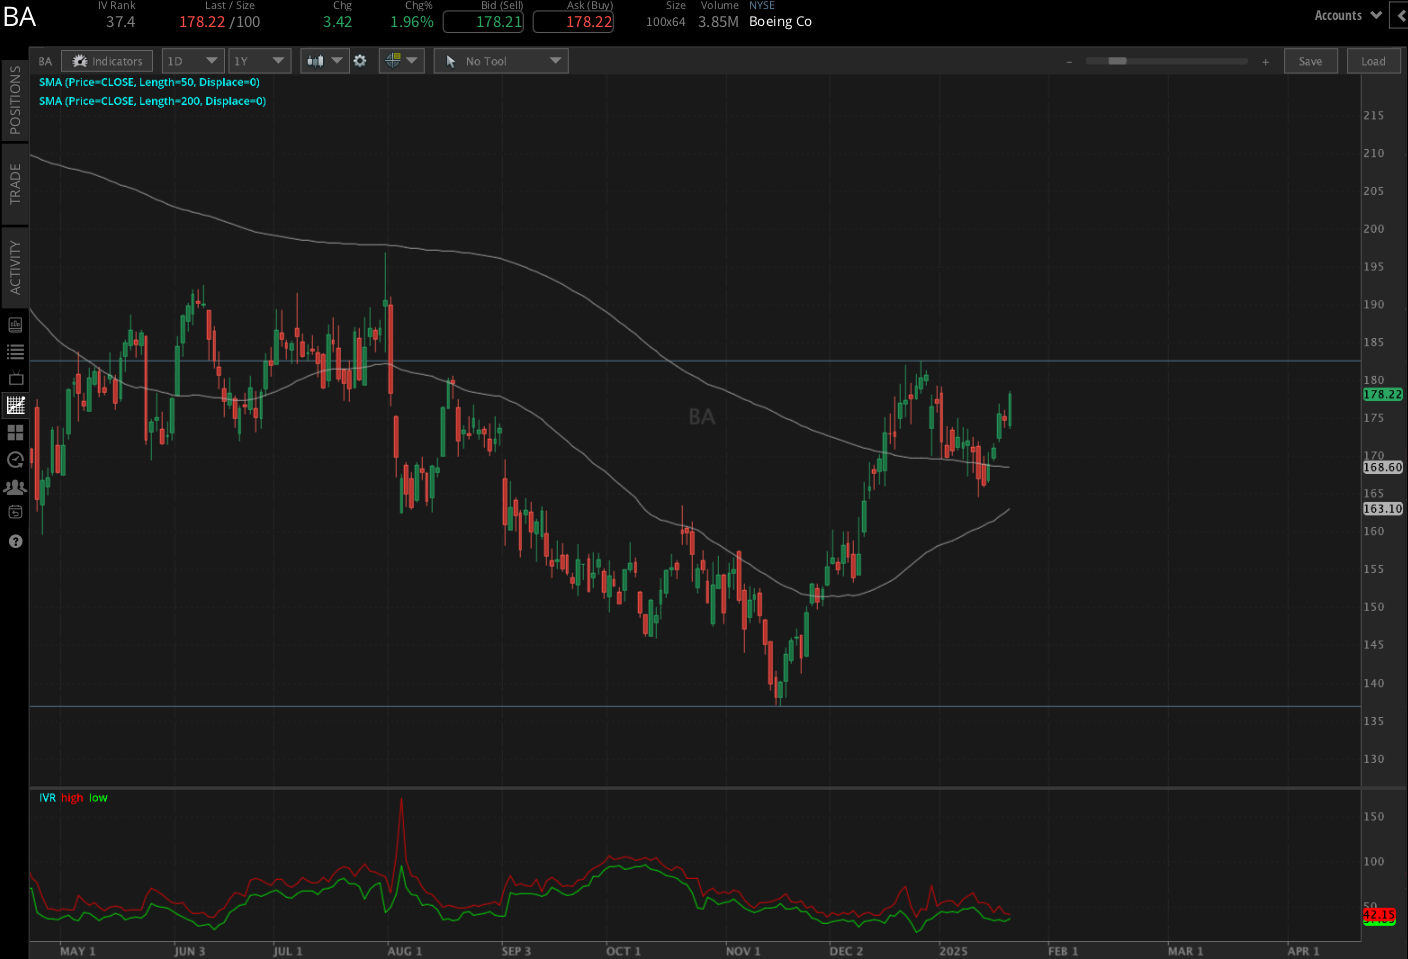Viewport: 1408px width, 959px height.
Task: Click the TV media icon in sidebar
Action: pos(15,379)
